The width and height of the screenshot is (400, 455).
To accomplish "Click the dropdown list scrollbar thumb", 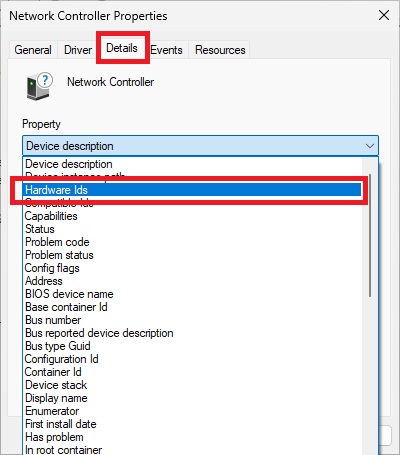I will tap(370, 235).
